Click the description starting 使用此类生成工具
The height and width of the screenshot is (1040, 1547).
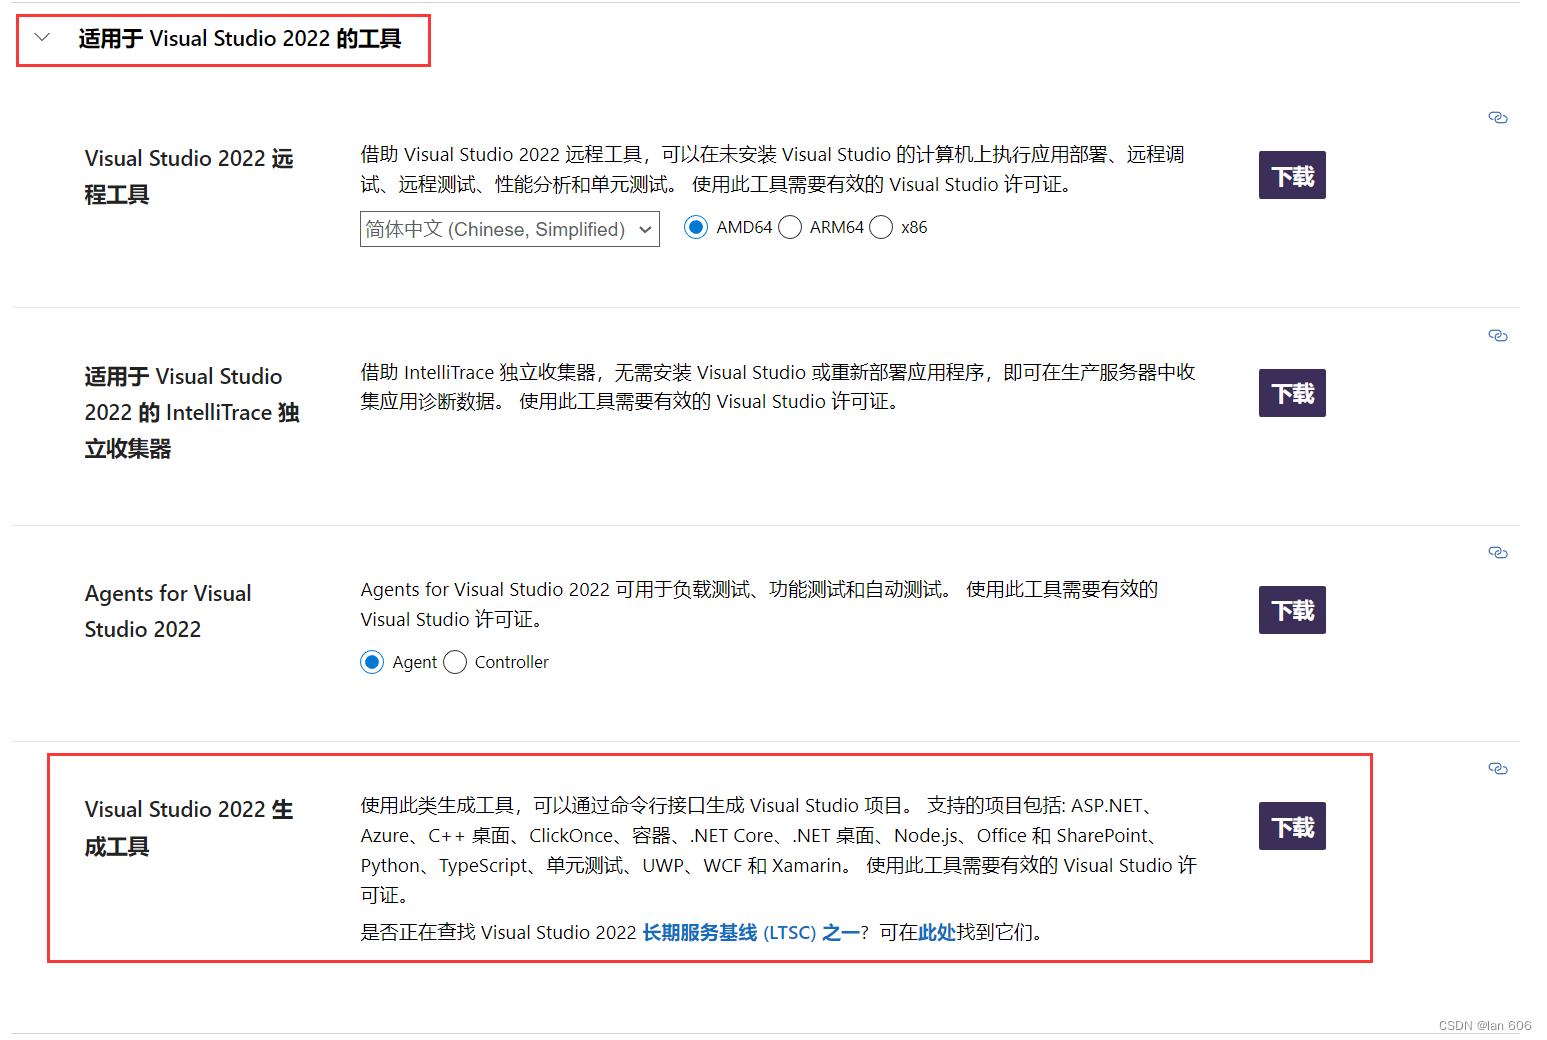tap(779, 850)
